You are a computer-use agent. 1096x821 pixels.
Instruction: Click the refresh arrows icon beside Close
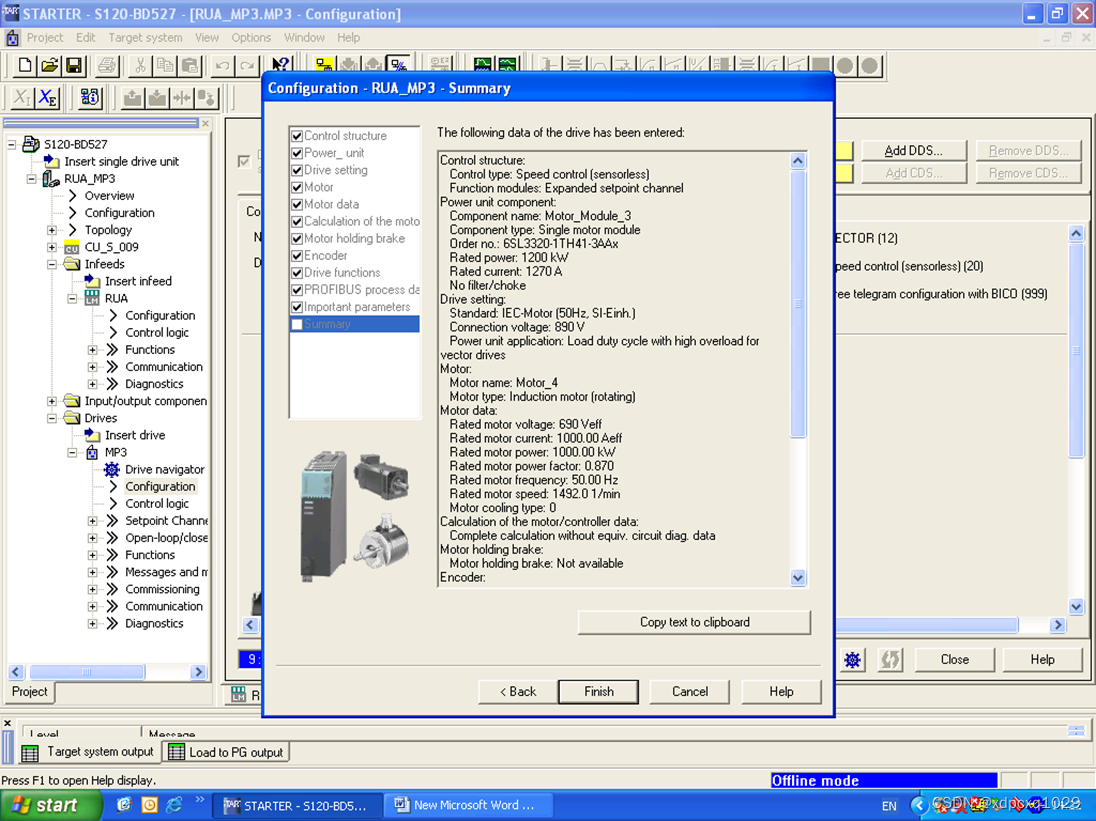pos(890,660)
